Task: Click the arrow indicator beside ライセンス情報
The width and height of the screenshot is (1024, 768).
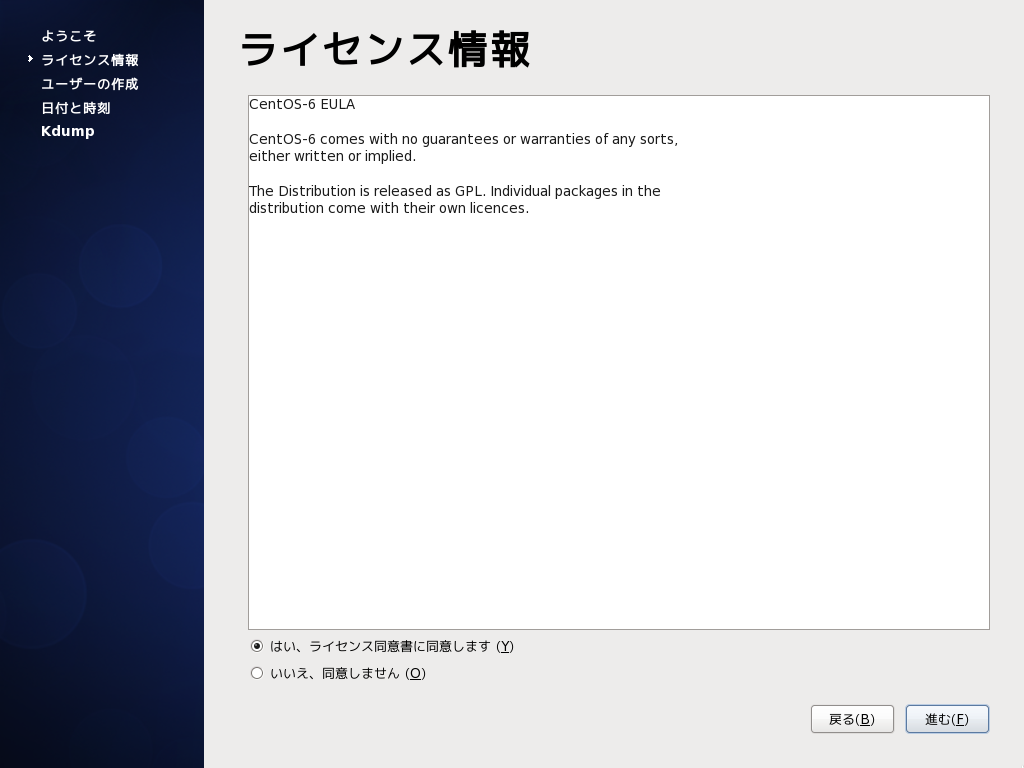Action: coord(29,58)
